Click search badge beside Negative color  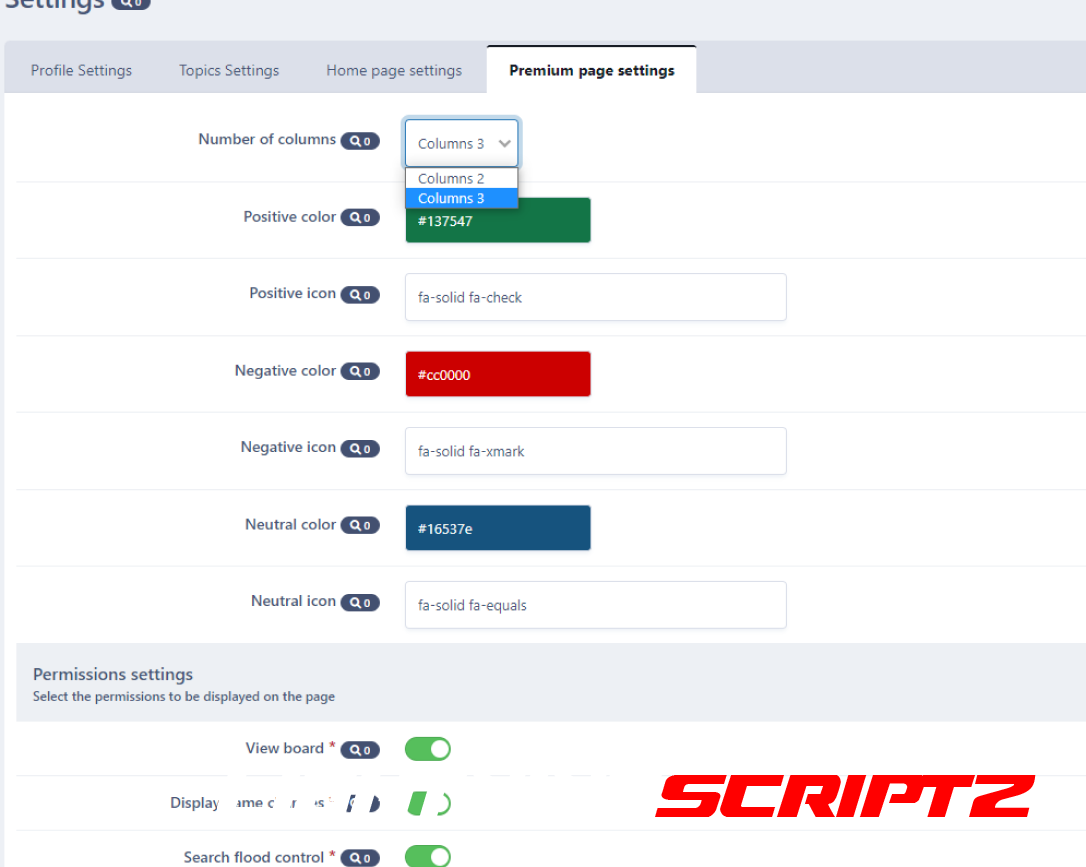[x=360, y=372]
